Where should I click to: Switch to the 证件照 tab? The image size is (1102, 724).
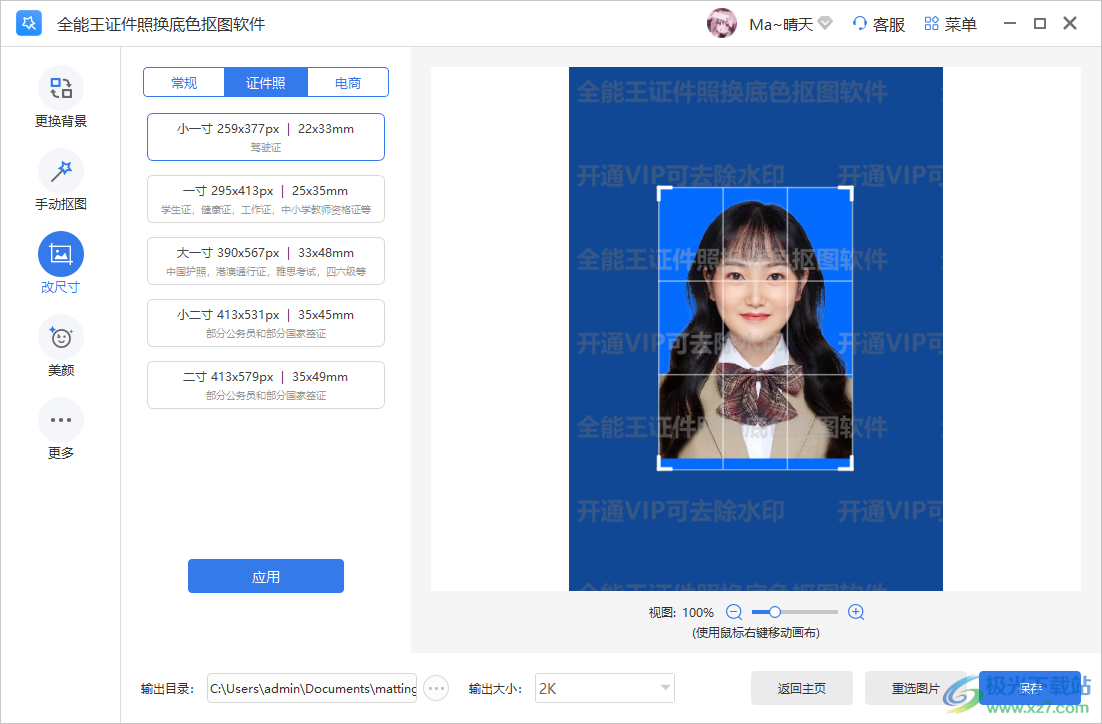tap(266, 82)
